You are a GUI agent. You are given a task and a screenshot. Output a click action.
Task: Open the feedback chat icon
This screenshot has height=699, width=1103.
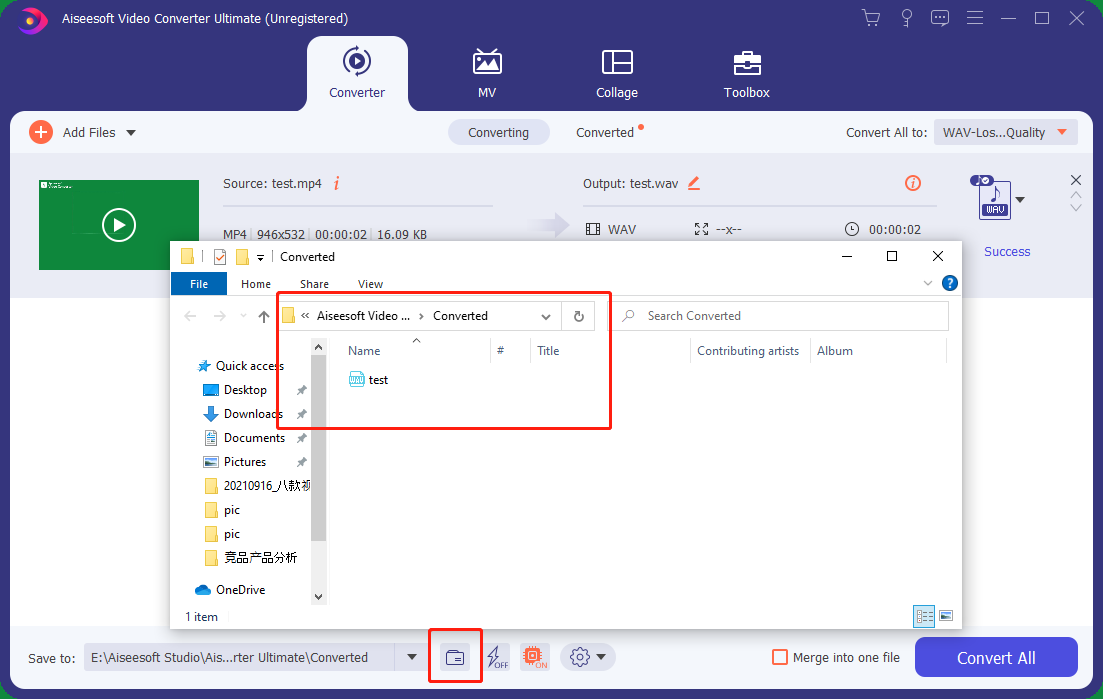click(x=940, y=18)
